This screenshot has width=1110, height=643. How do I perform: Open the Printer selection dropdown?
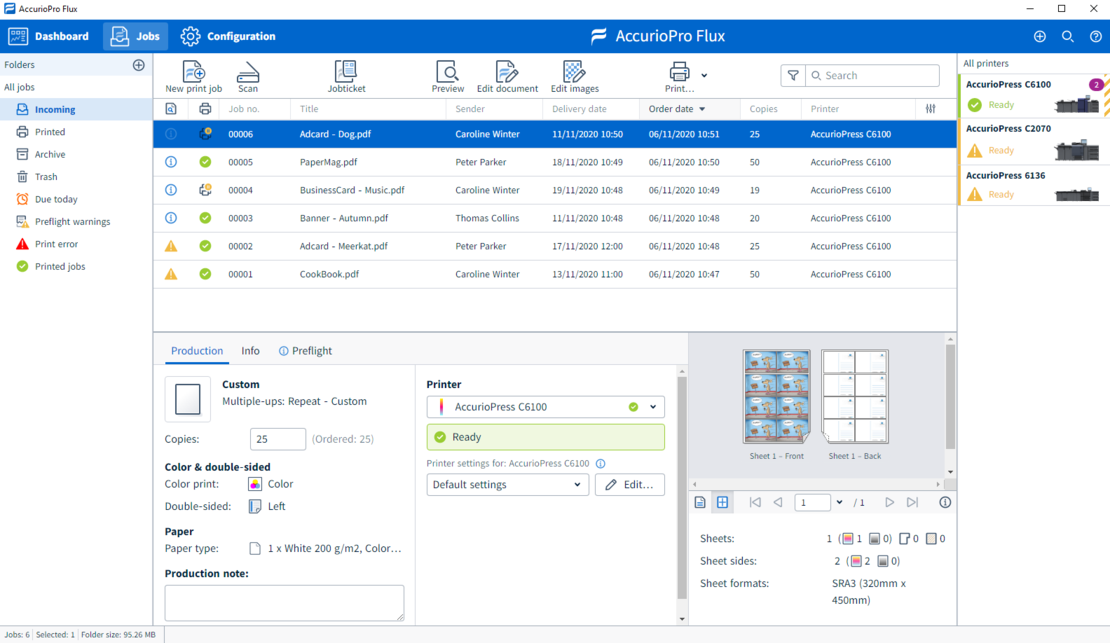545,407
